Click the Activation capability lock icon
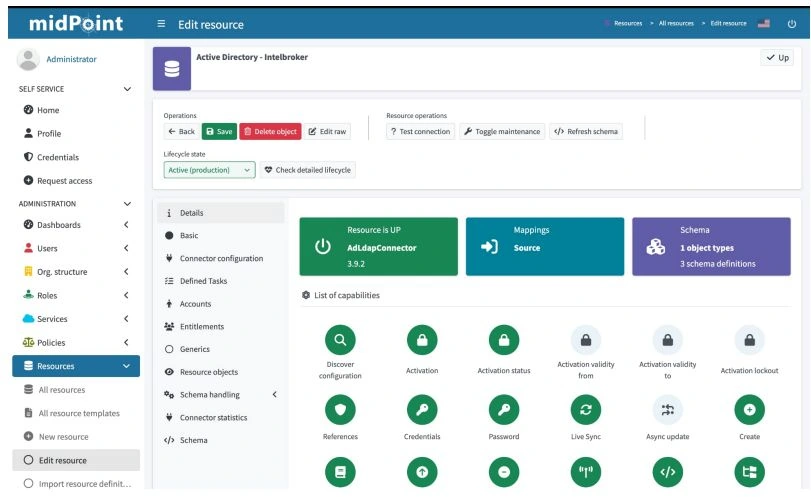This screenshot has height=497, width=811. [422, 340]
